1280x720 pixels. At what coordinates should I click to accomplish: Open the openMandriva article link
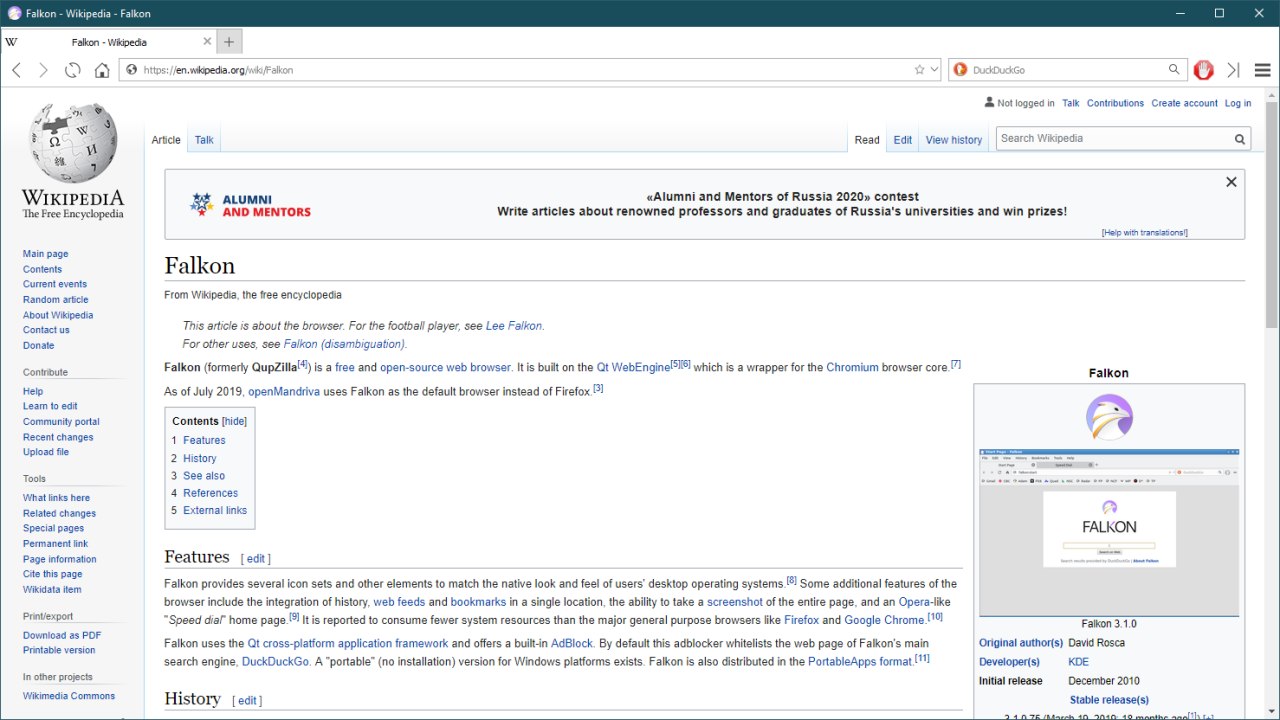pos(284,392)
